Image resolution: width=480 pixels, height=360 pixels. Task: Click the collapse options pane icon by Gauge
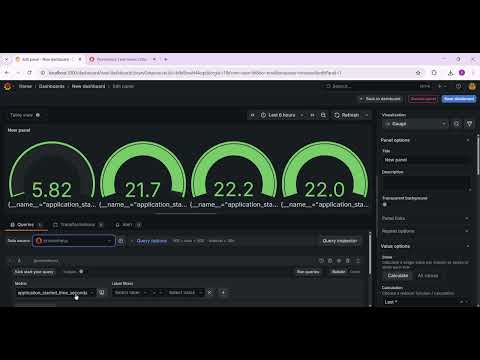(469, 124)
